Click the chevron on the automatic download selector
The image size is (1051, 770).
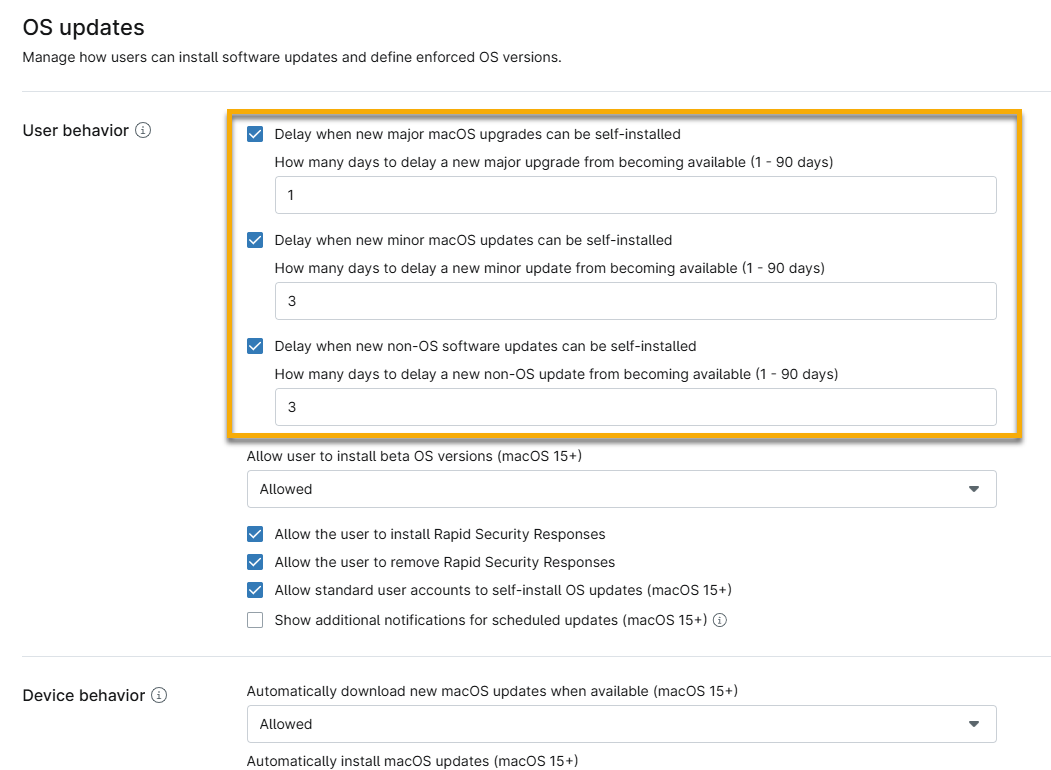973,724
